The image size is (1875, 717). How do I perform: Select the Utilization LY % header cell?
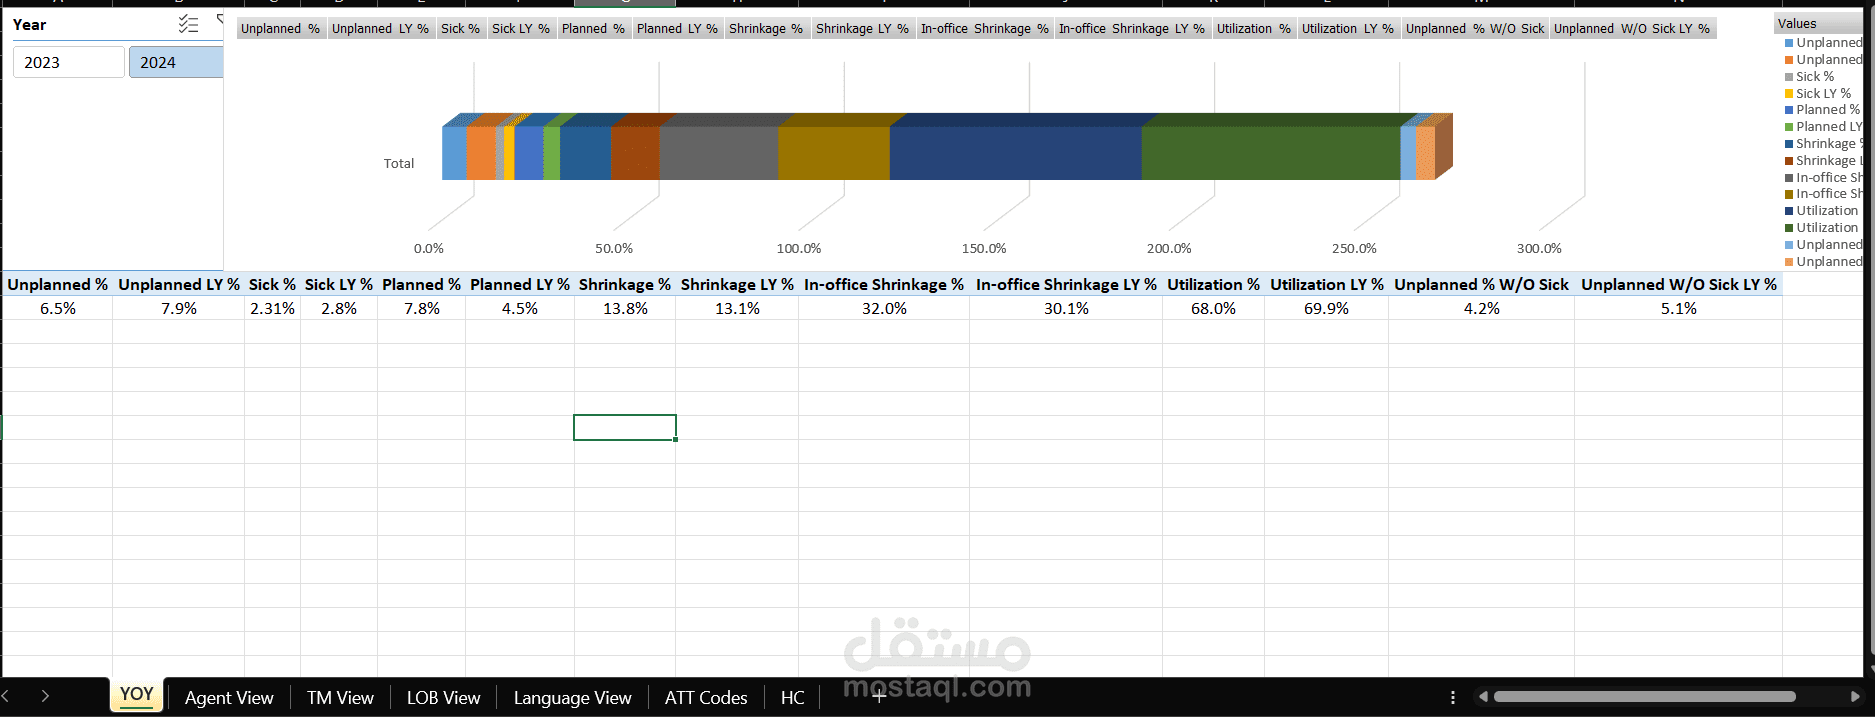click(1327, 284)
